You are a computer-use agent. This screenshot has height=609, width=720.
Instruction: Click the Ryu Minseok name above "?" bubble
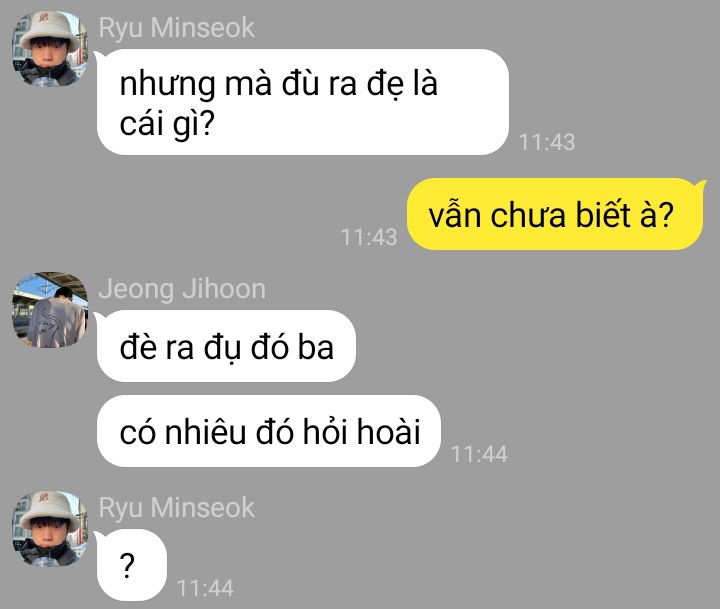tap(176, 508)
